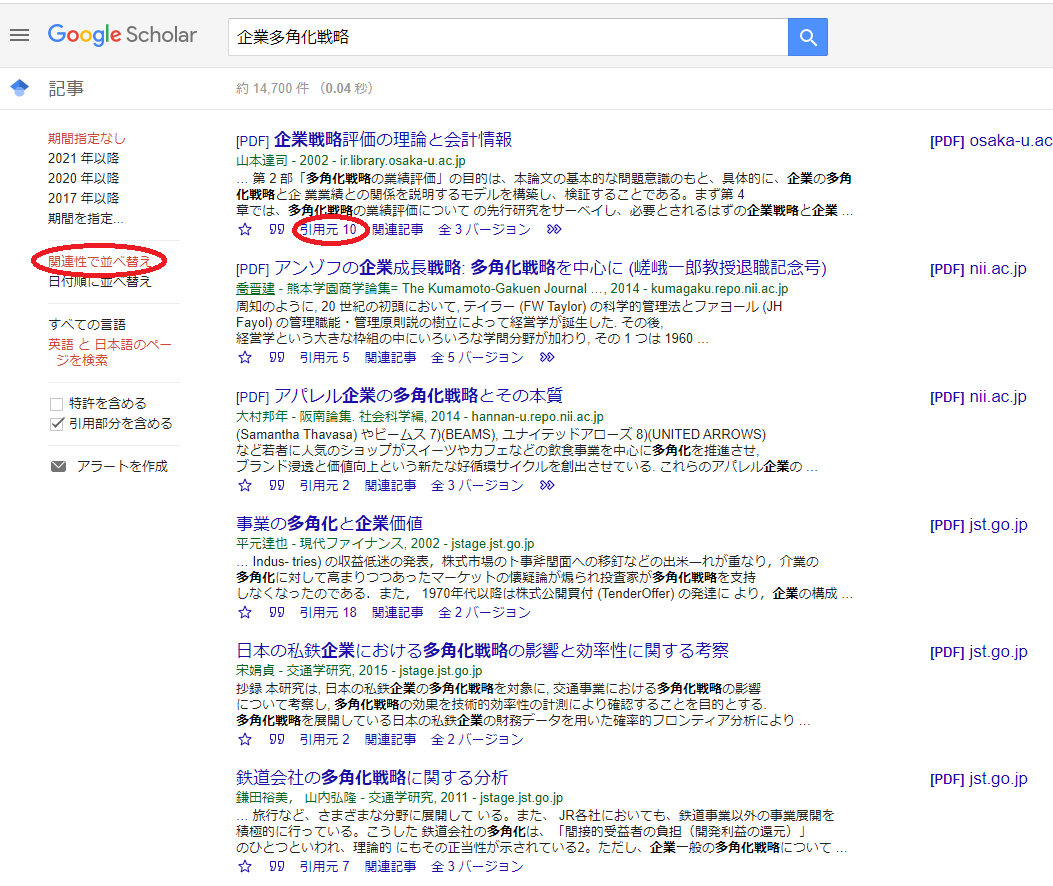1053x886 pixels.
Task: Open cite quotes for アンゾフの企業成長戦略 result
Action: [277, 357]
